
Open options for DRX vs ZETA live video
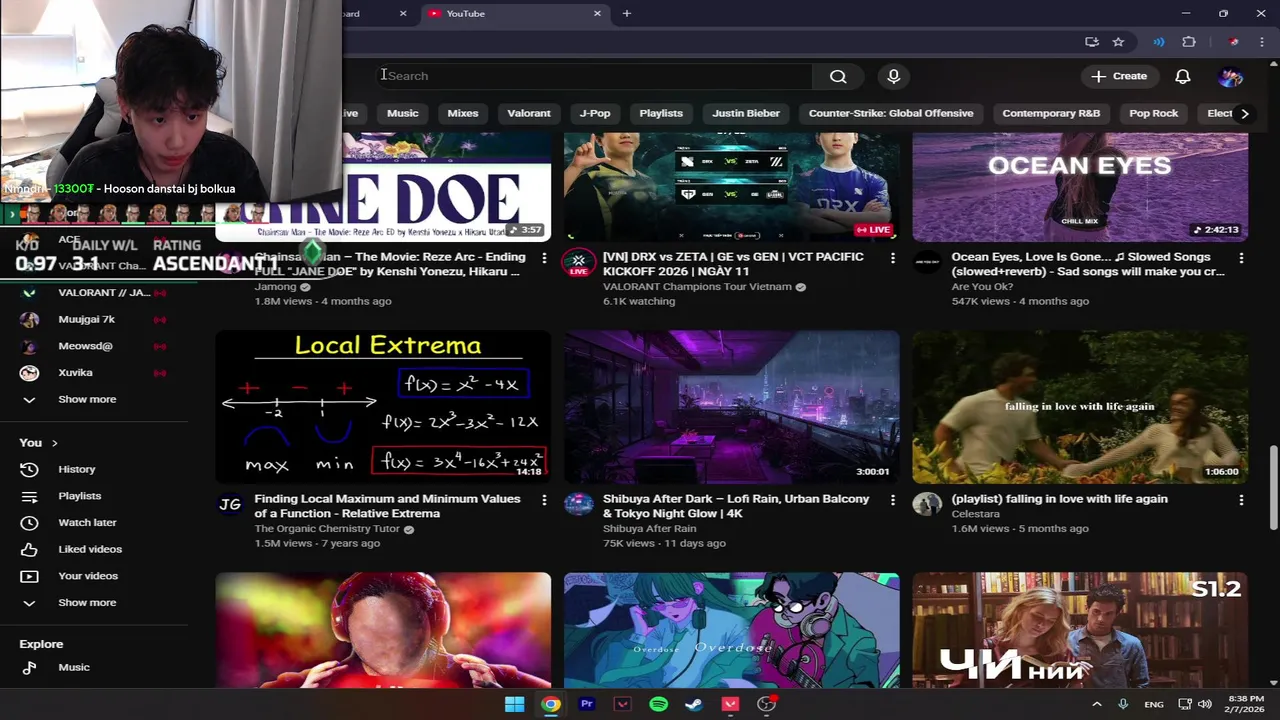[892, 258]
